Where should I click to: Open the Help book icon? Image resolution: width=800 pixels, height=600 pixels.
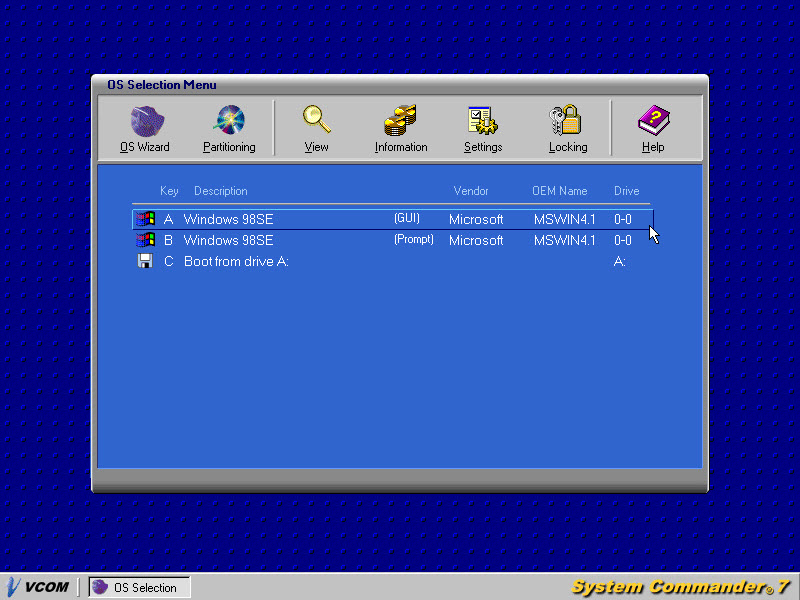(x=653, y=122)
